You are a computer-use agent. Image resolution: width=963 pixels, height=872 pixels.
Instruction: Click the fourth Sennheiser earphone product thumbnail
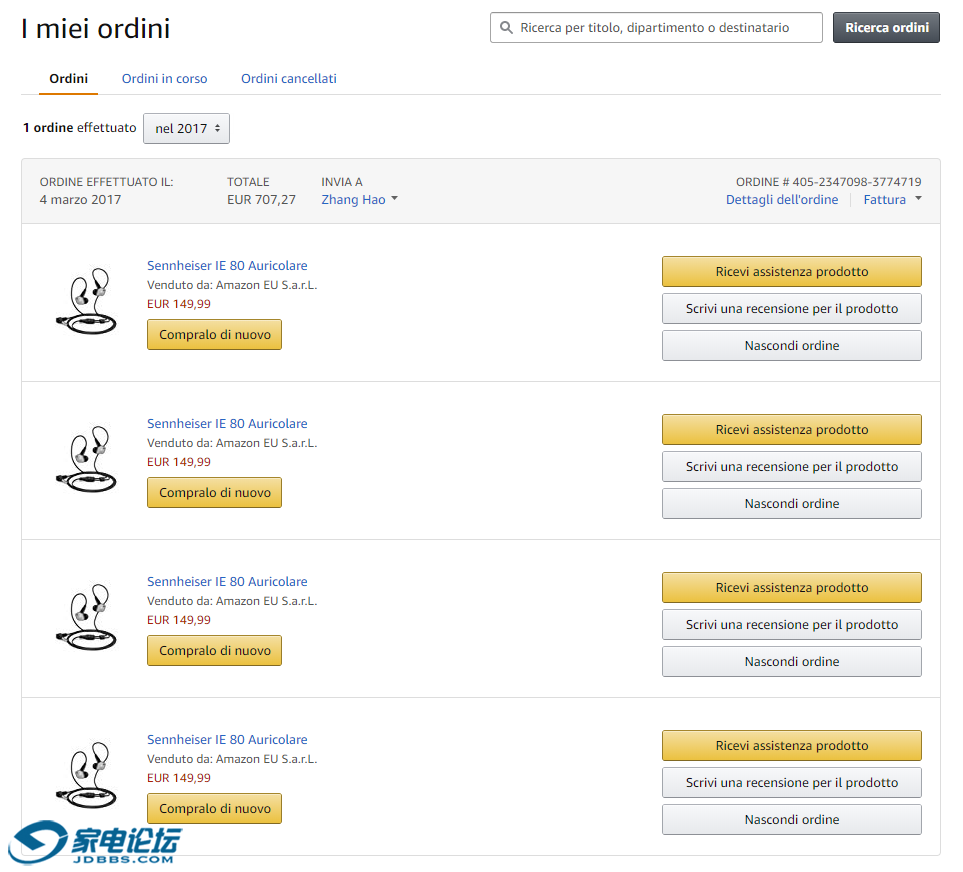click(x=86, y=773)
